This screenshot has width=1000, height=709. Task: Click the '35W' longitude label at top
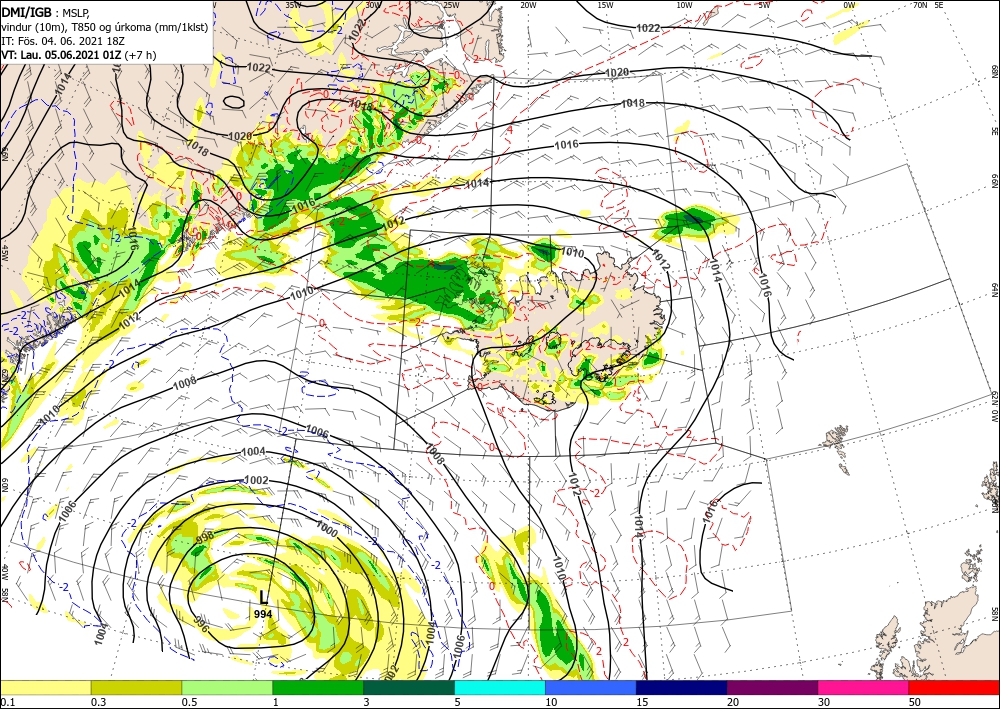click(293, 5)
